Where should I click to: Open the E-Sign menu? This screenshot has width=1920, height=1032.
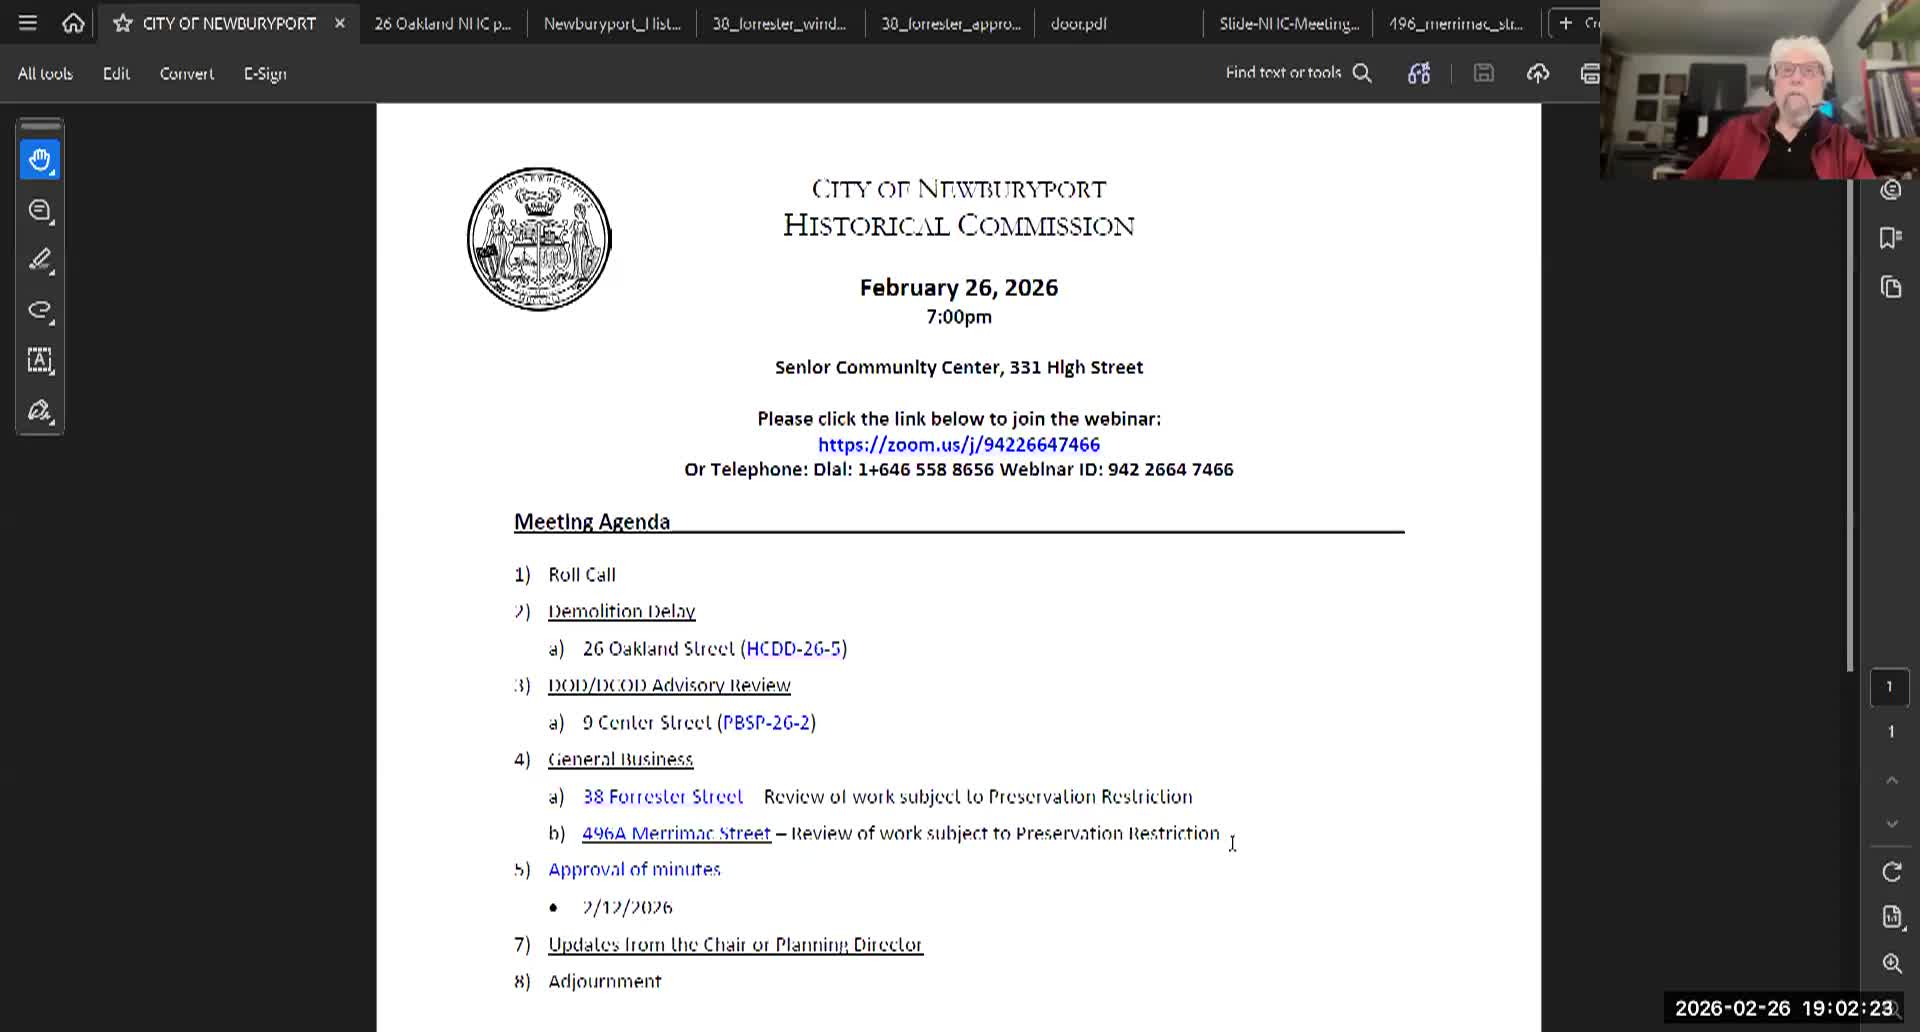(264, 73)
